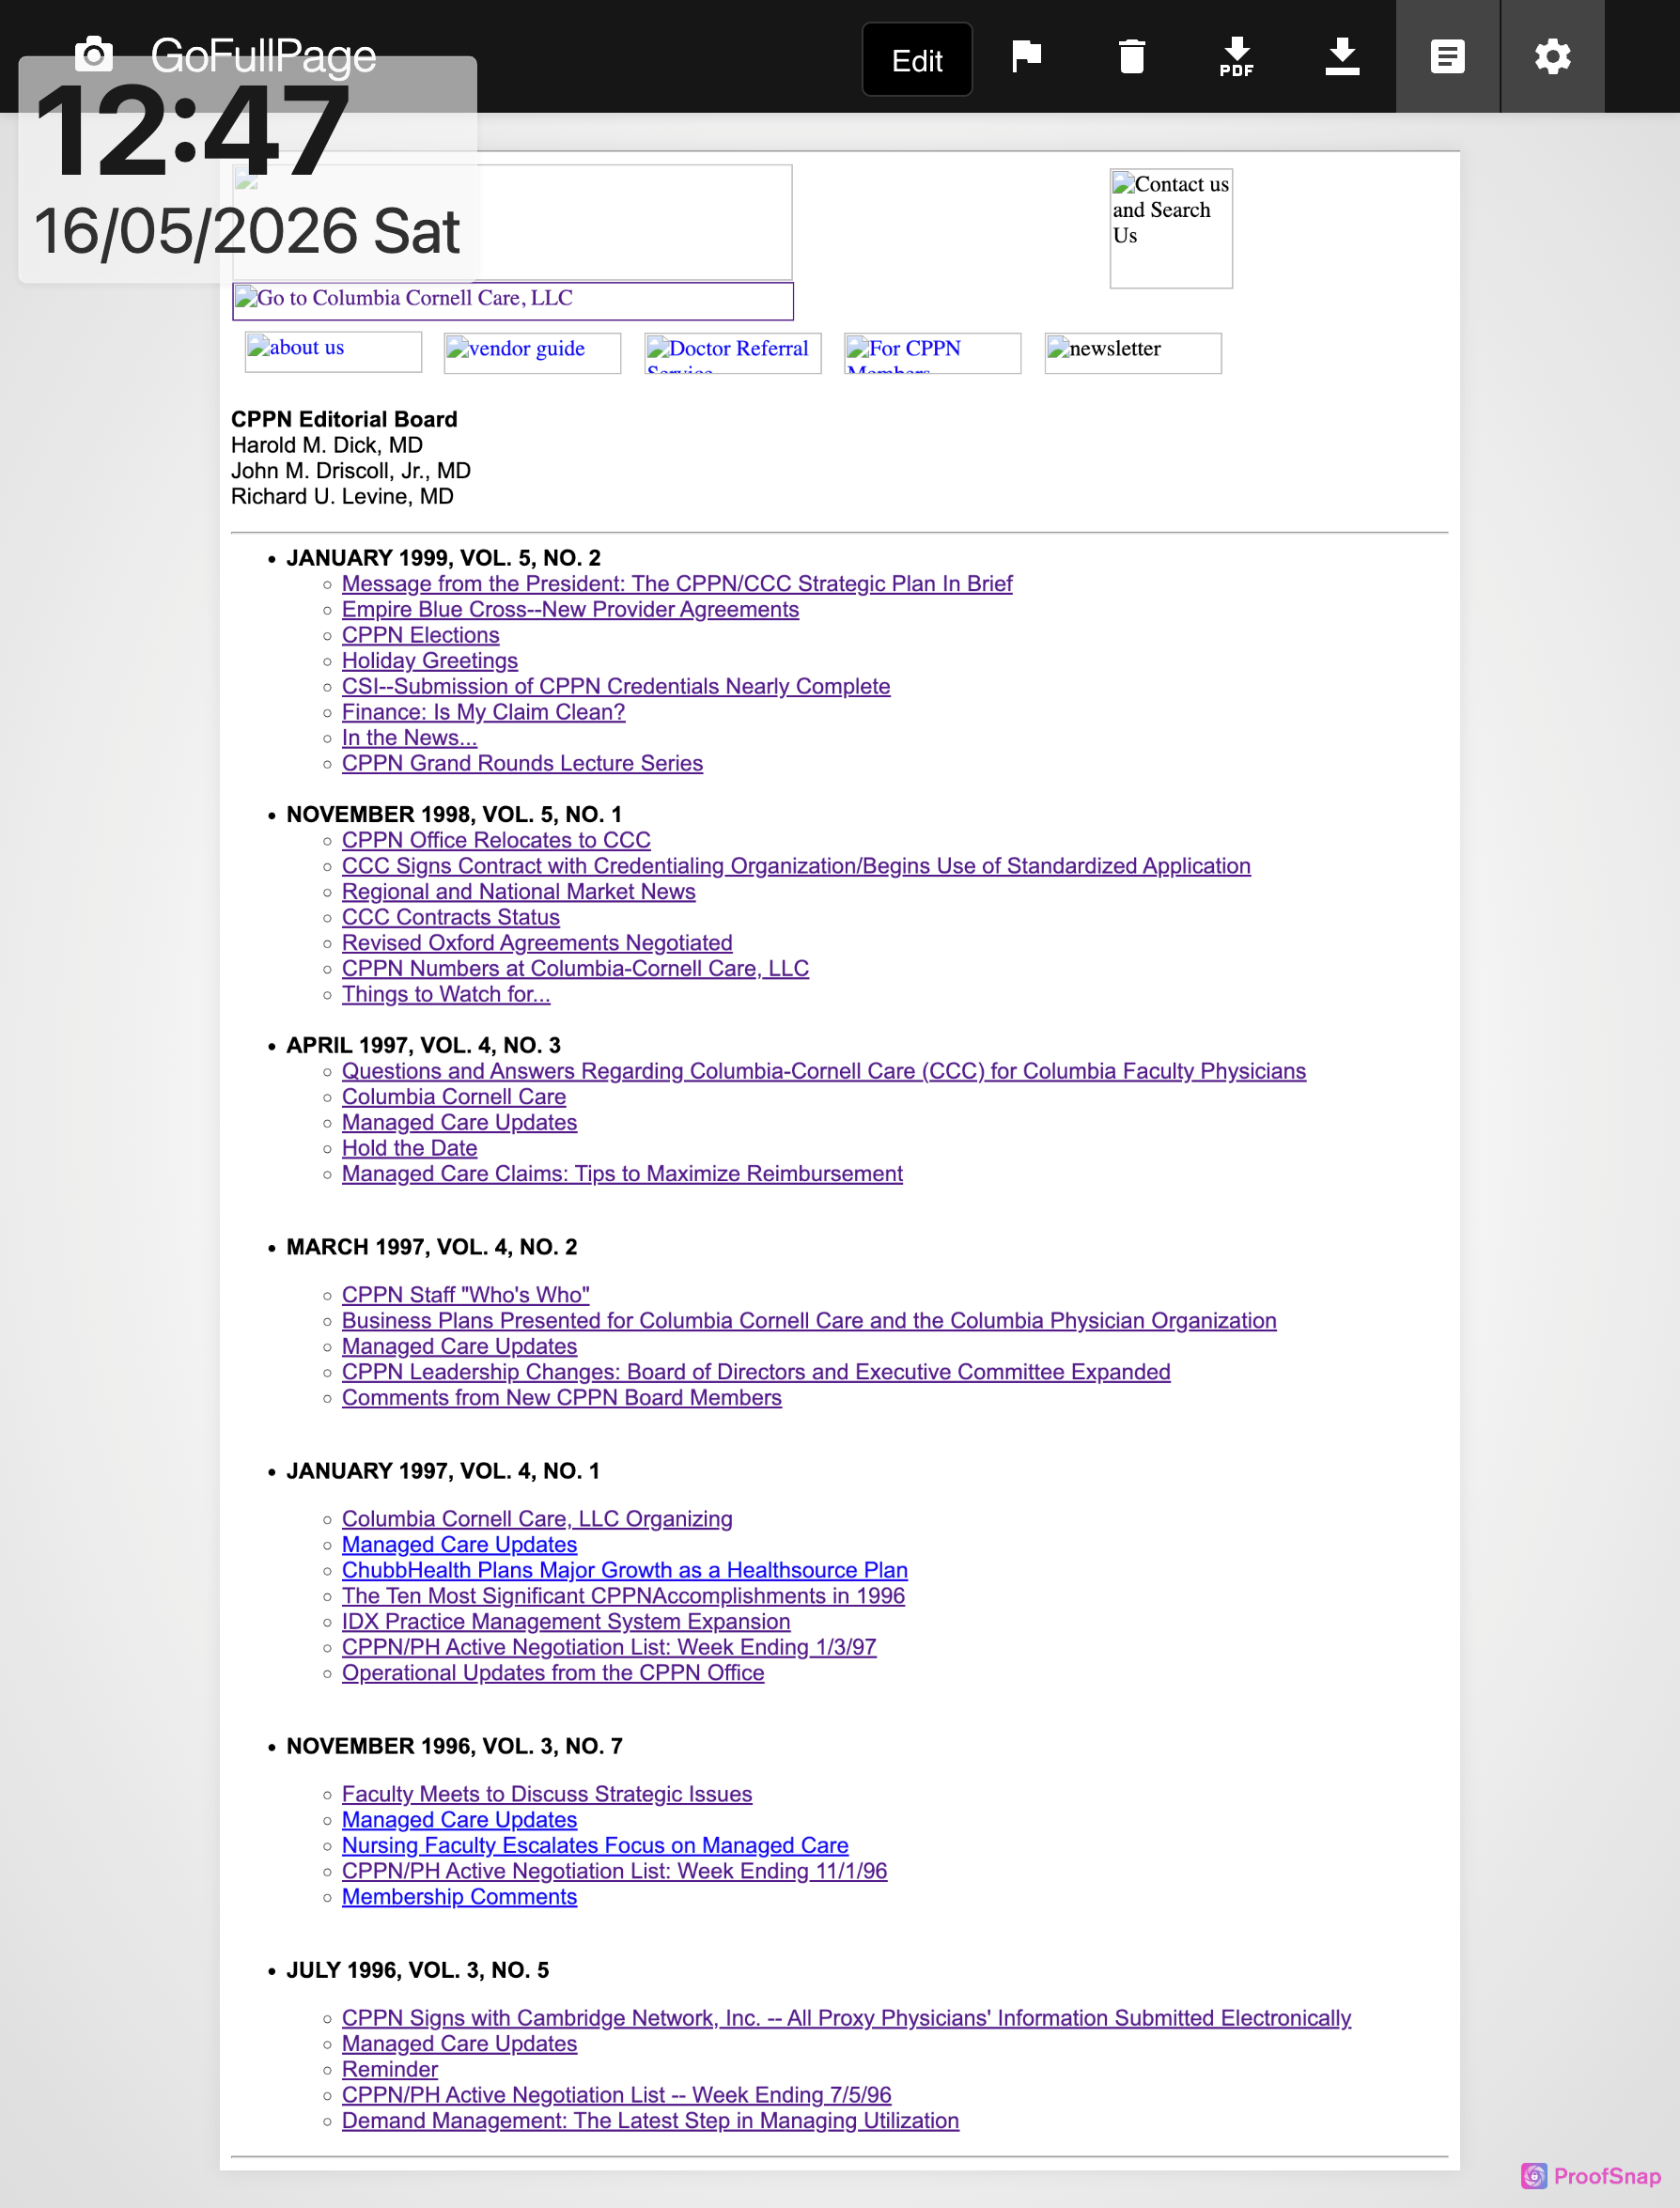Click the flag report icon
1680x2208 pixels.
[1026, 56]
